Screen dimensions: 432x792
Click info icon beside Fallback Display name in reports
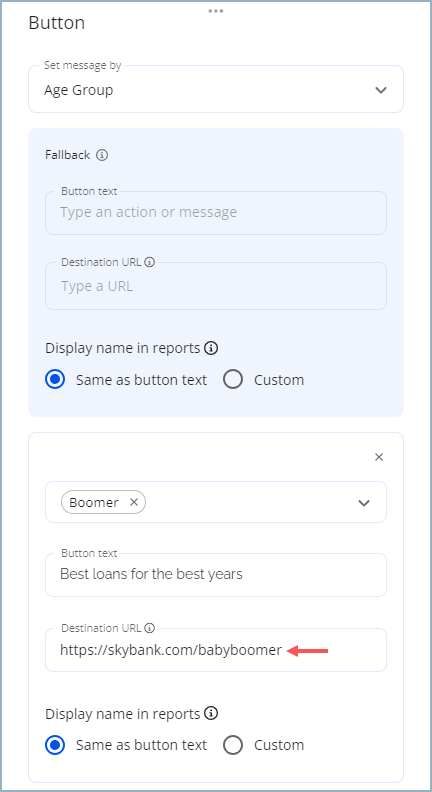[x=212, y=348]
